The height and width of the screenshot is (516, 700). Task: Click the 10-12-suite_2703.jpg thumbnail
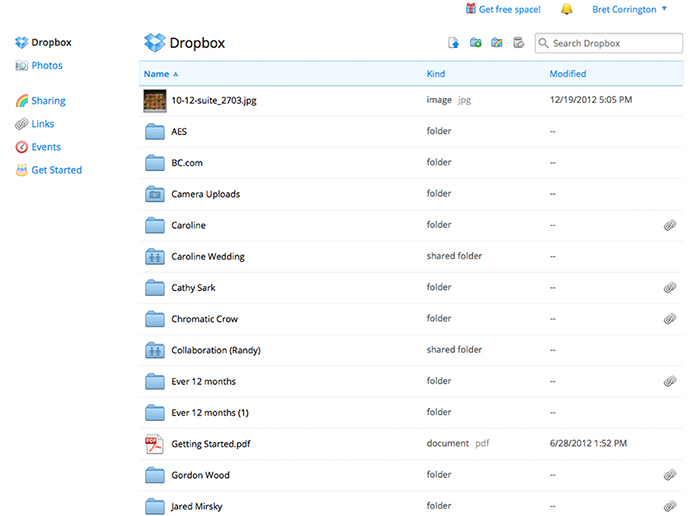154,100
